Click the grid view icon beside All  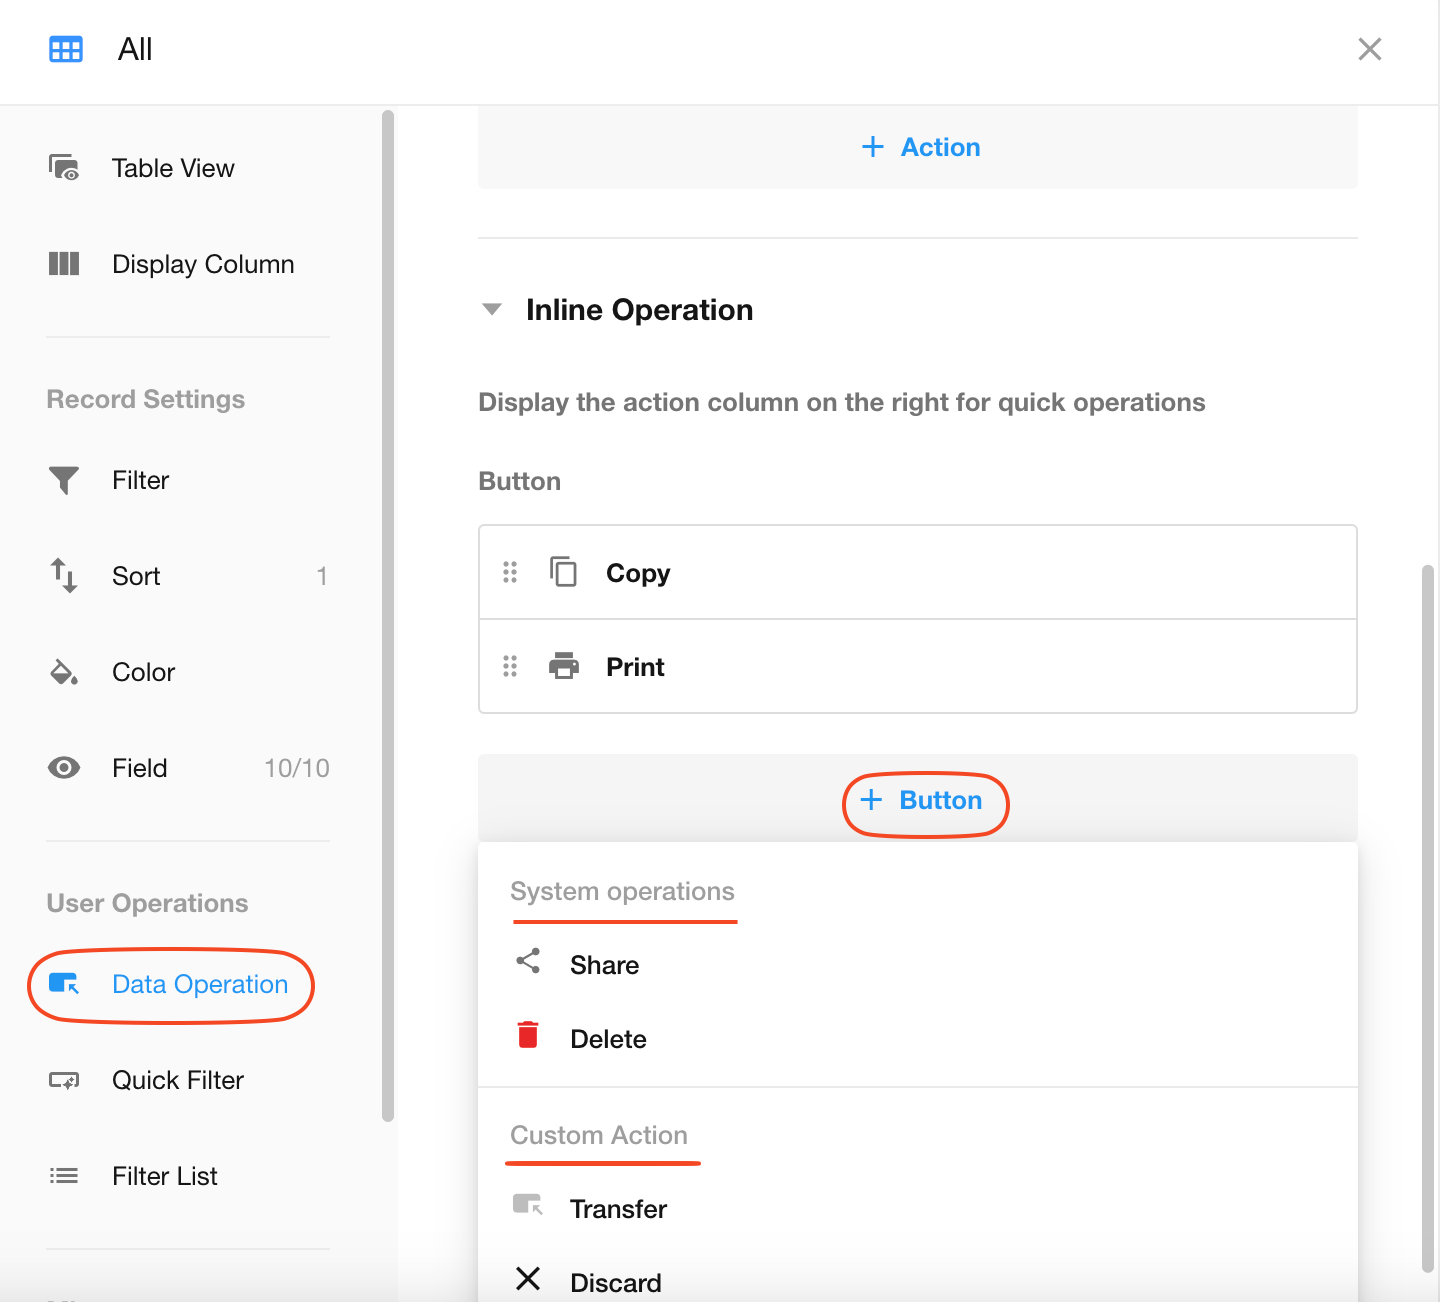[66, 49]
